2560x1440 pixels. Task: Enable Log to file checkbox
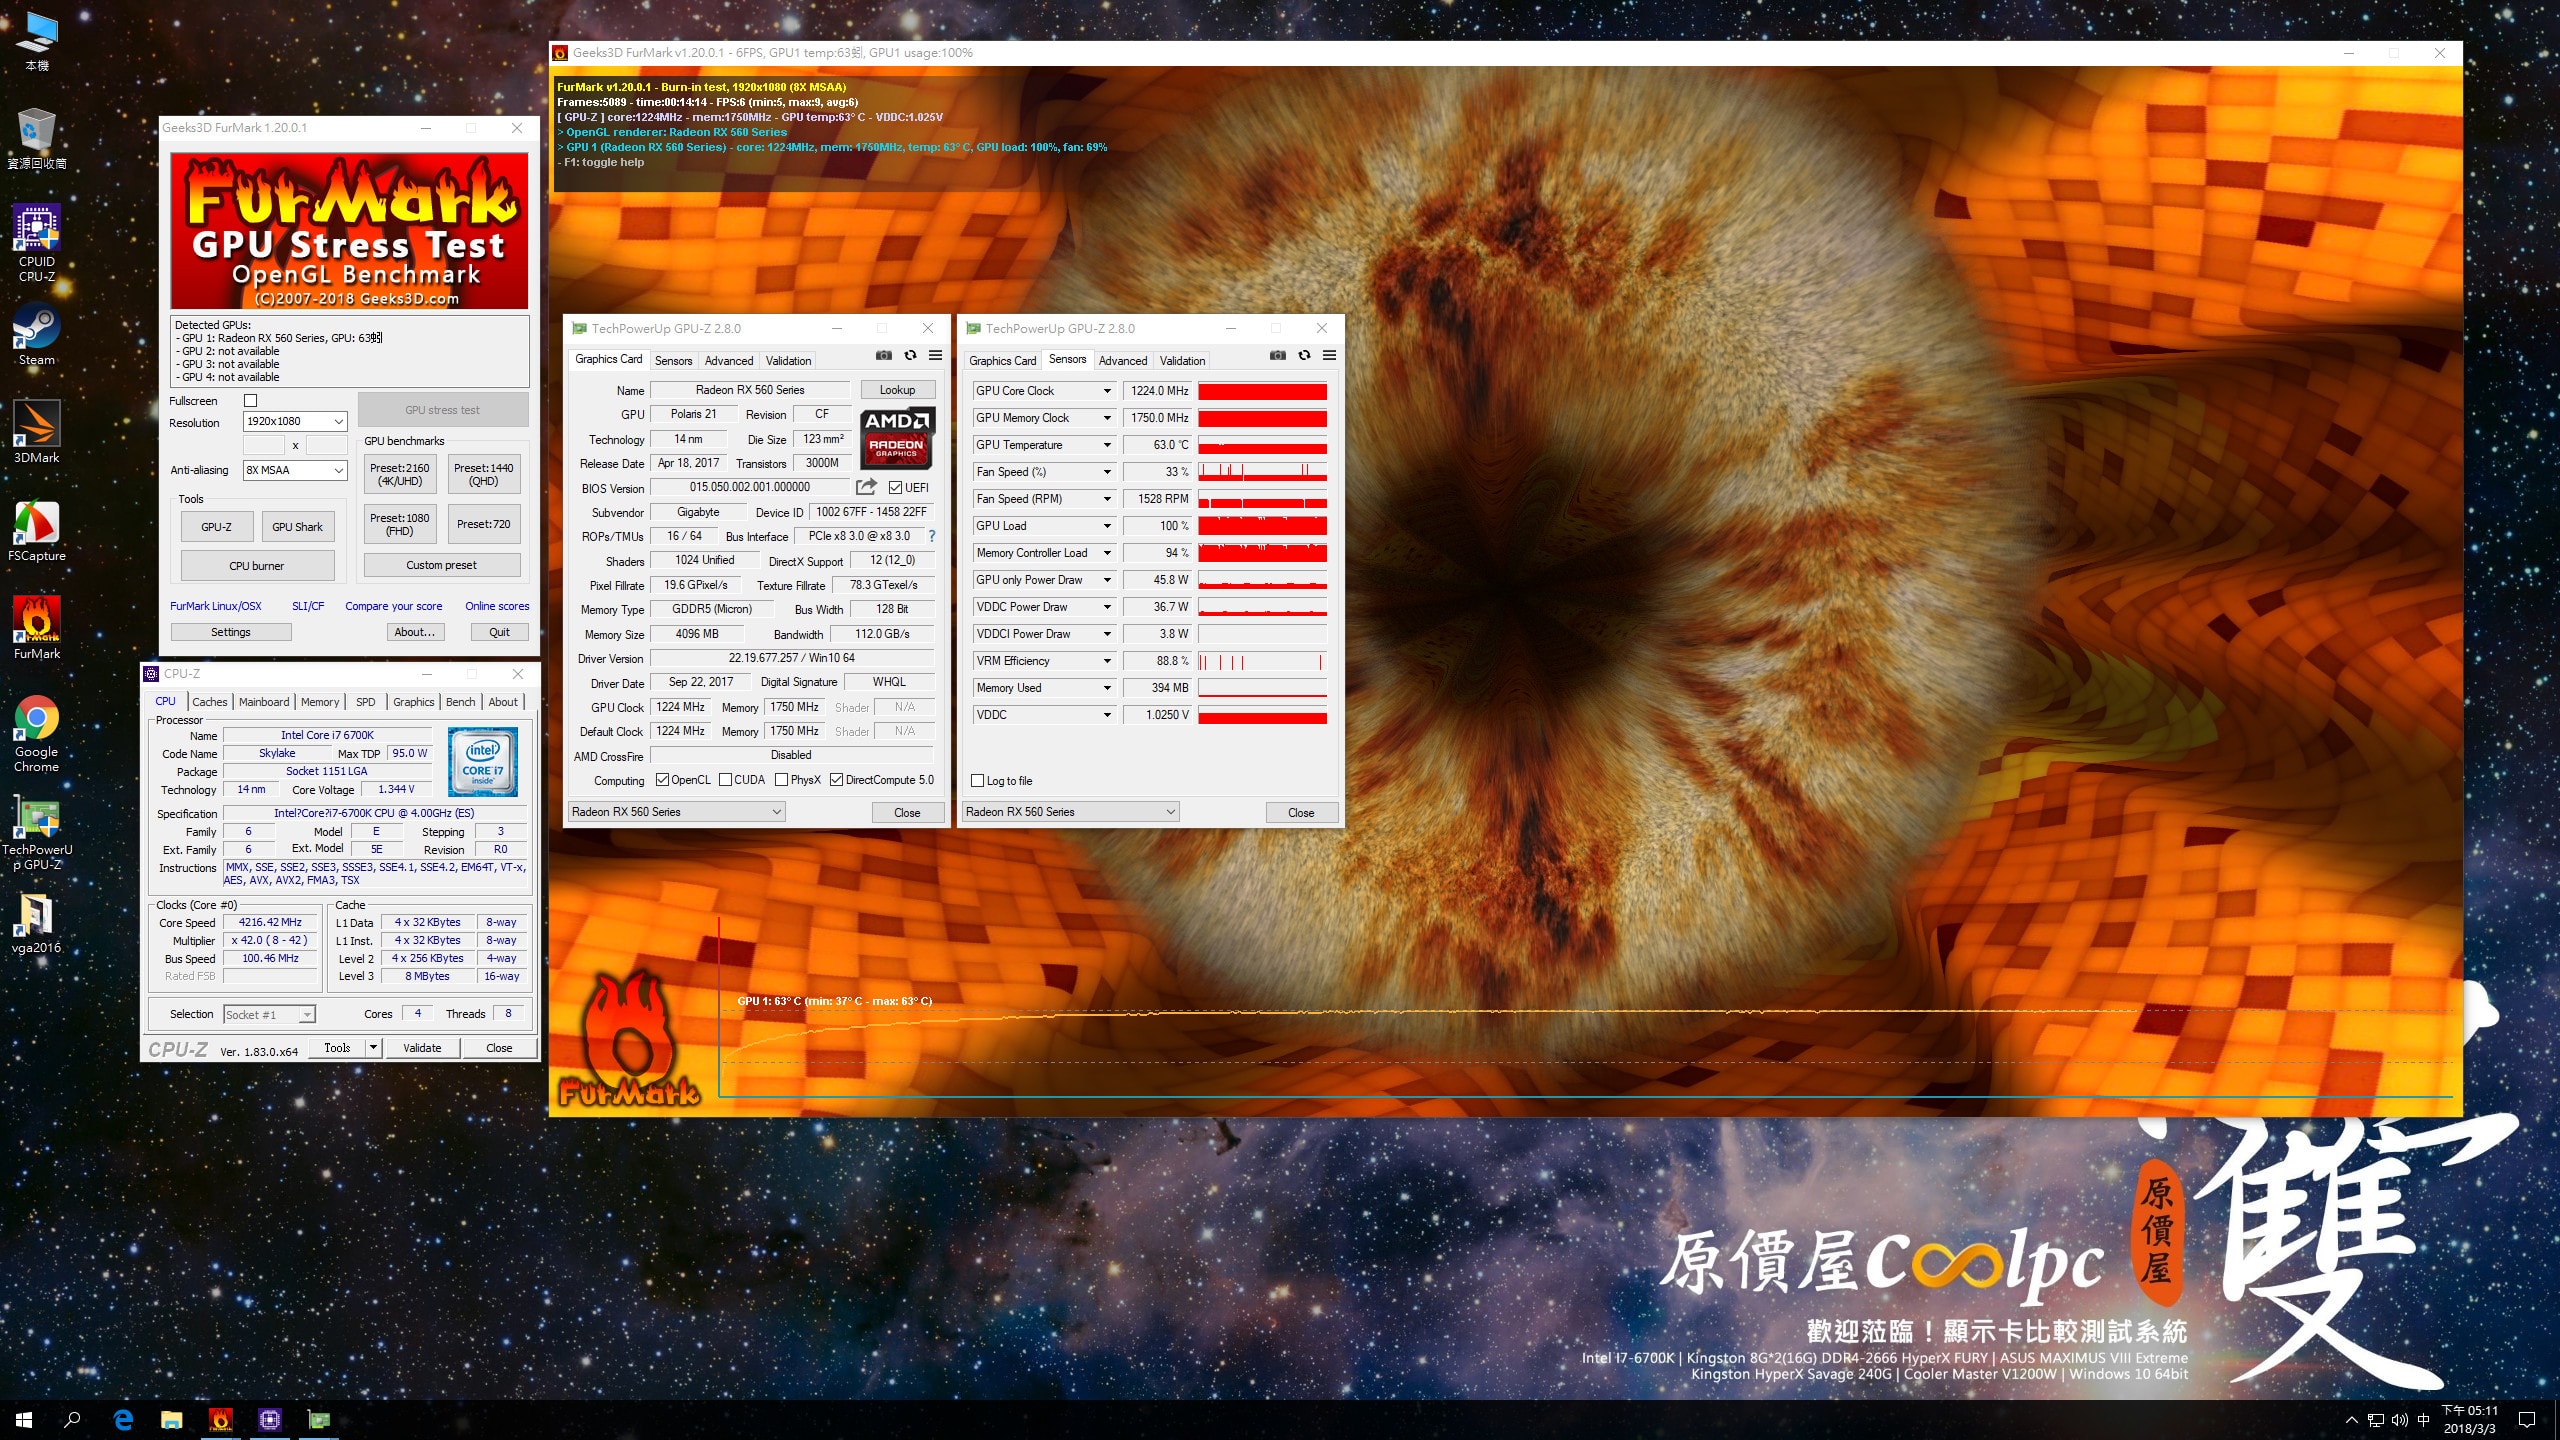point(978,781)
